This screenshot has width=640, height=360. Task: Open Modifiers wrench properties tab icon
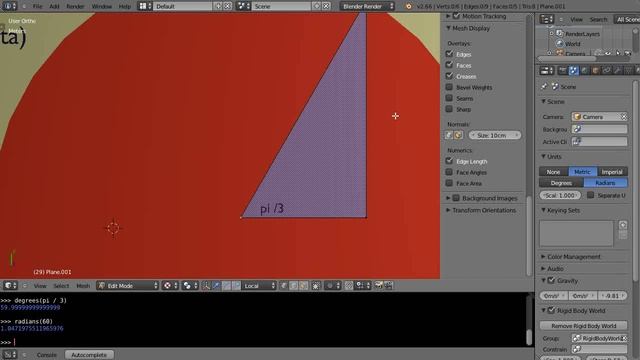(x=618, y=71)
